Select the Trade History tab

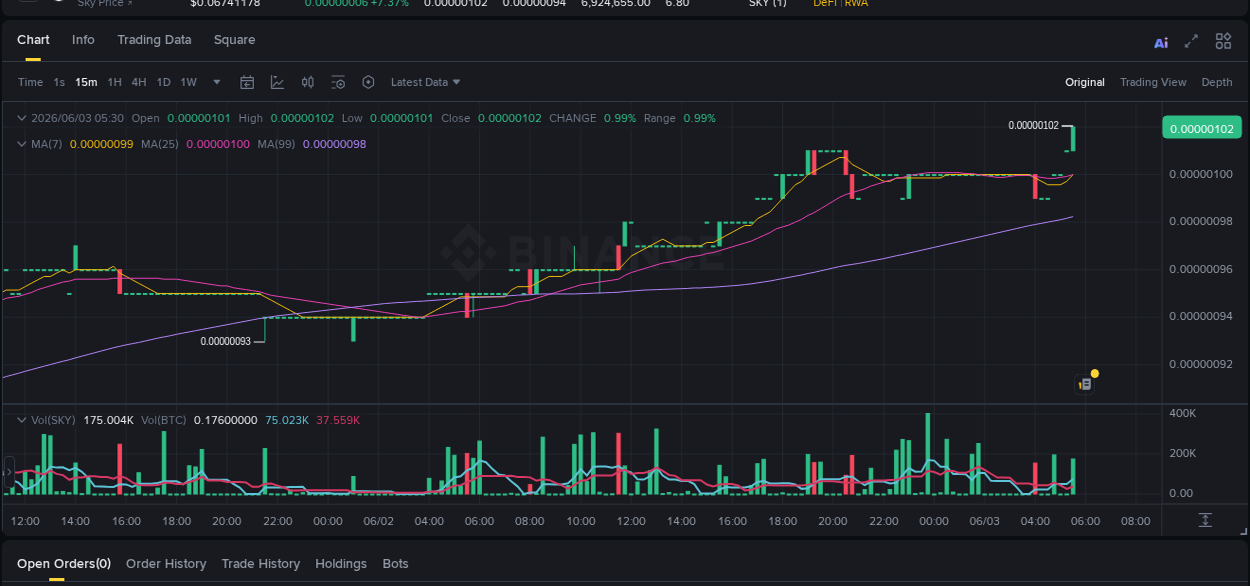[261, 564]
